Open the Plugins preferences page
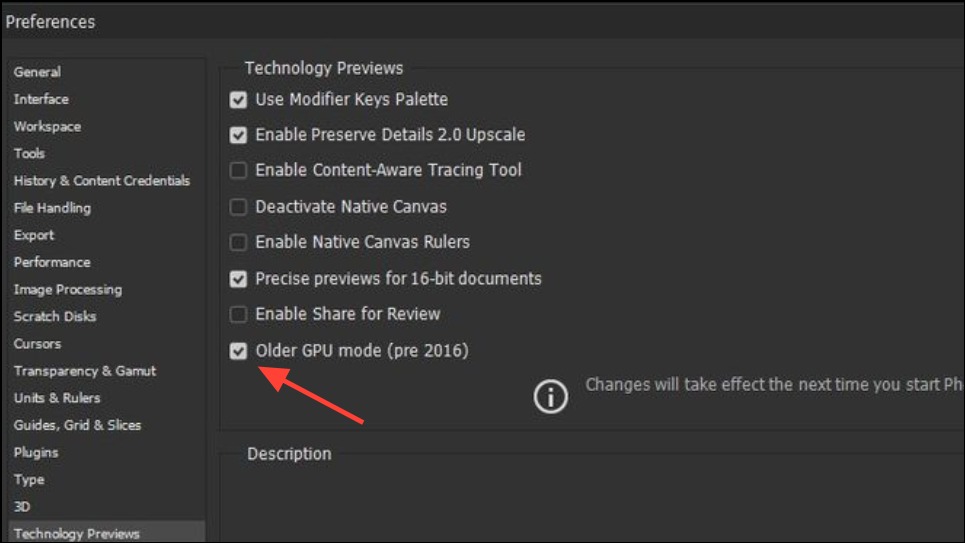The width and height of the screenshot is (965, 543). click(x=36, y=452)
